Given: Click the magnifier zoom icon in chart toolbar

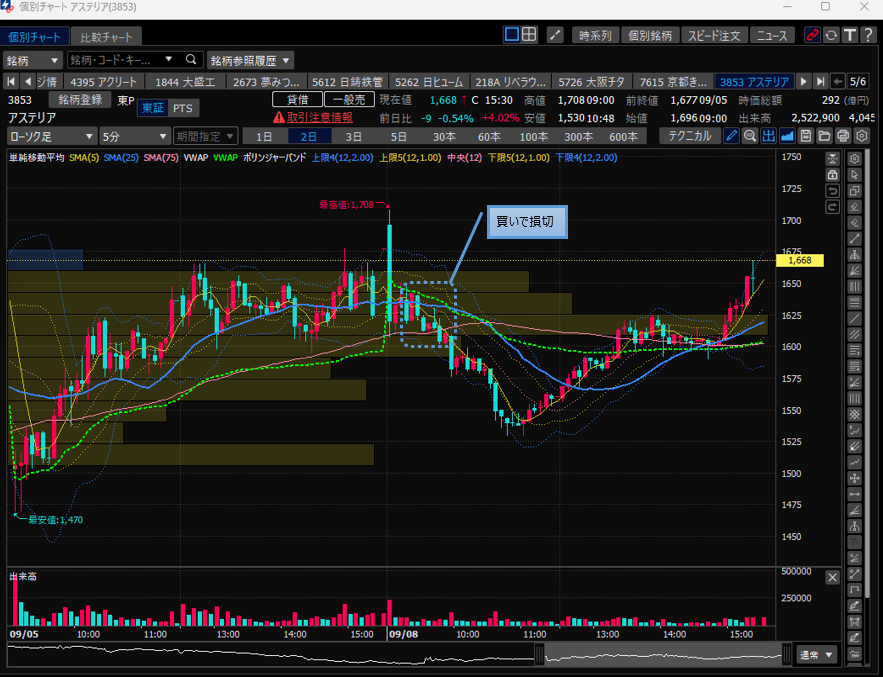Looking at the screenshot, I should [x=750, y=136].
